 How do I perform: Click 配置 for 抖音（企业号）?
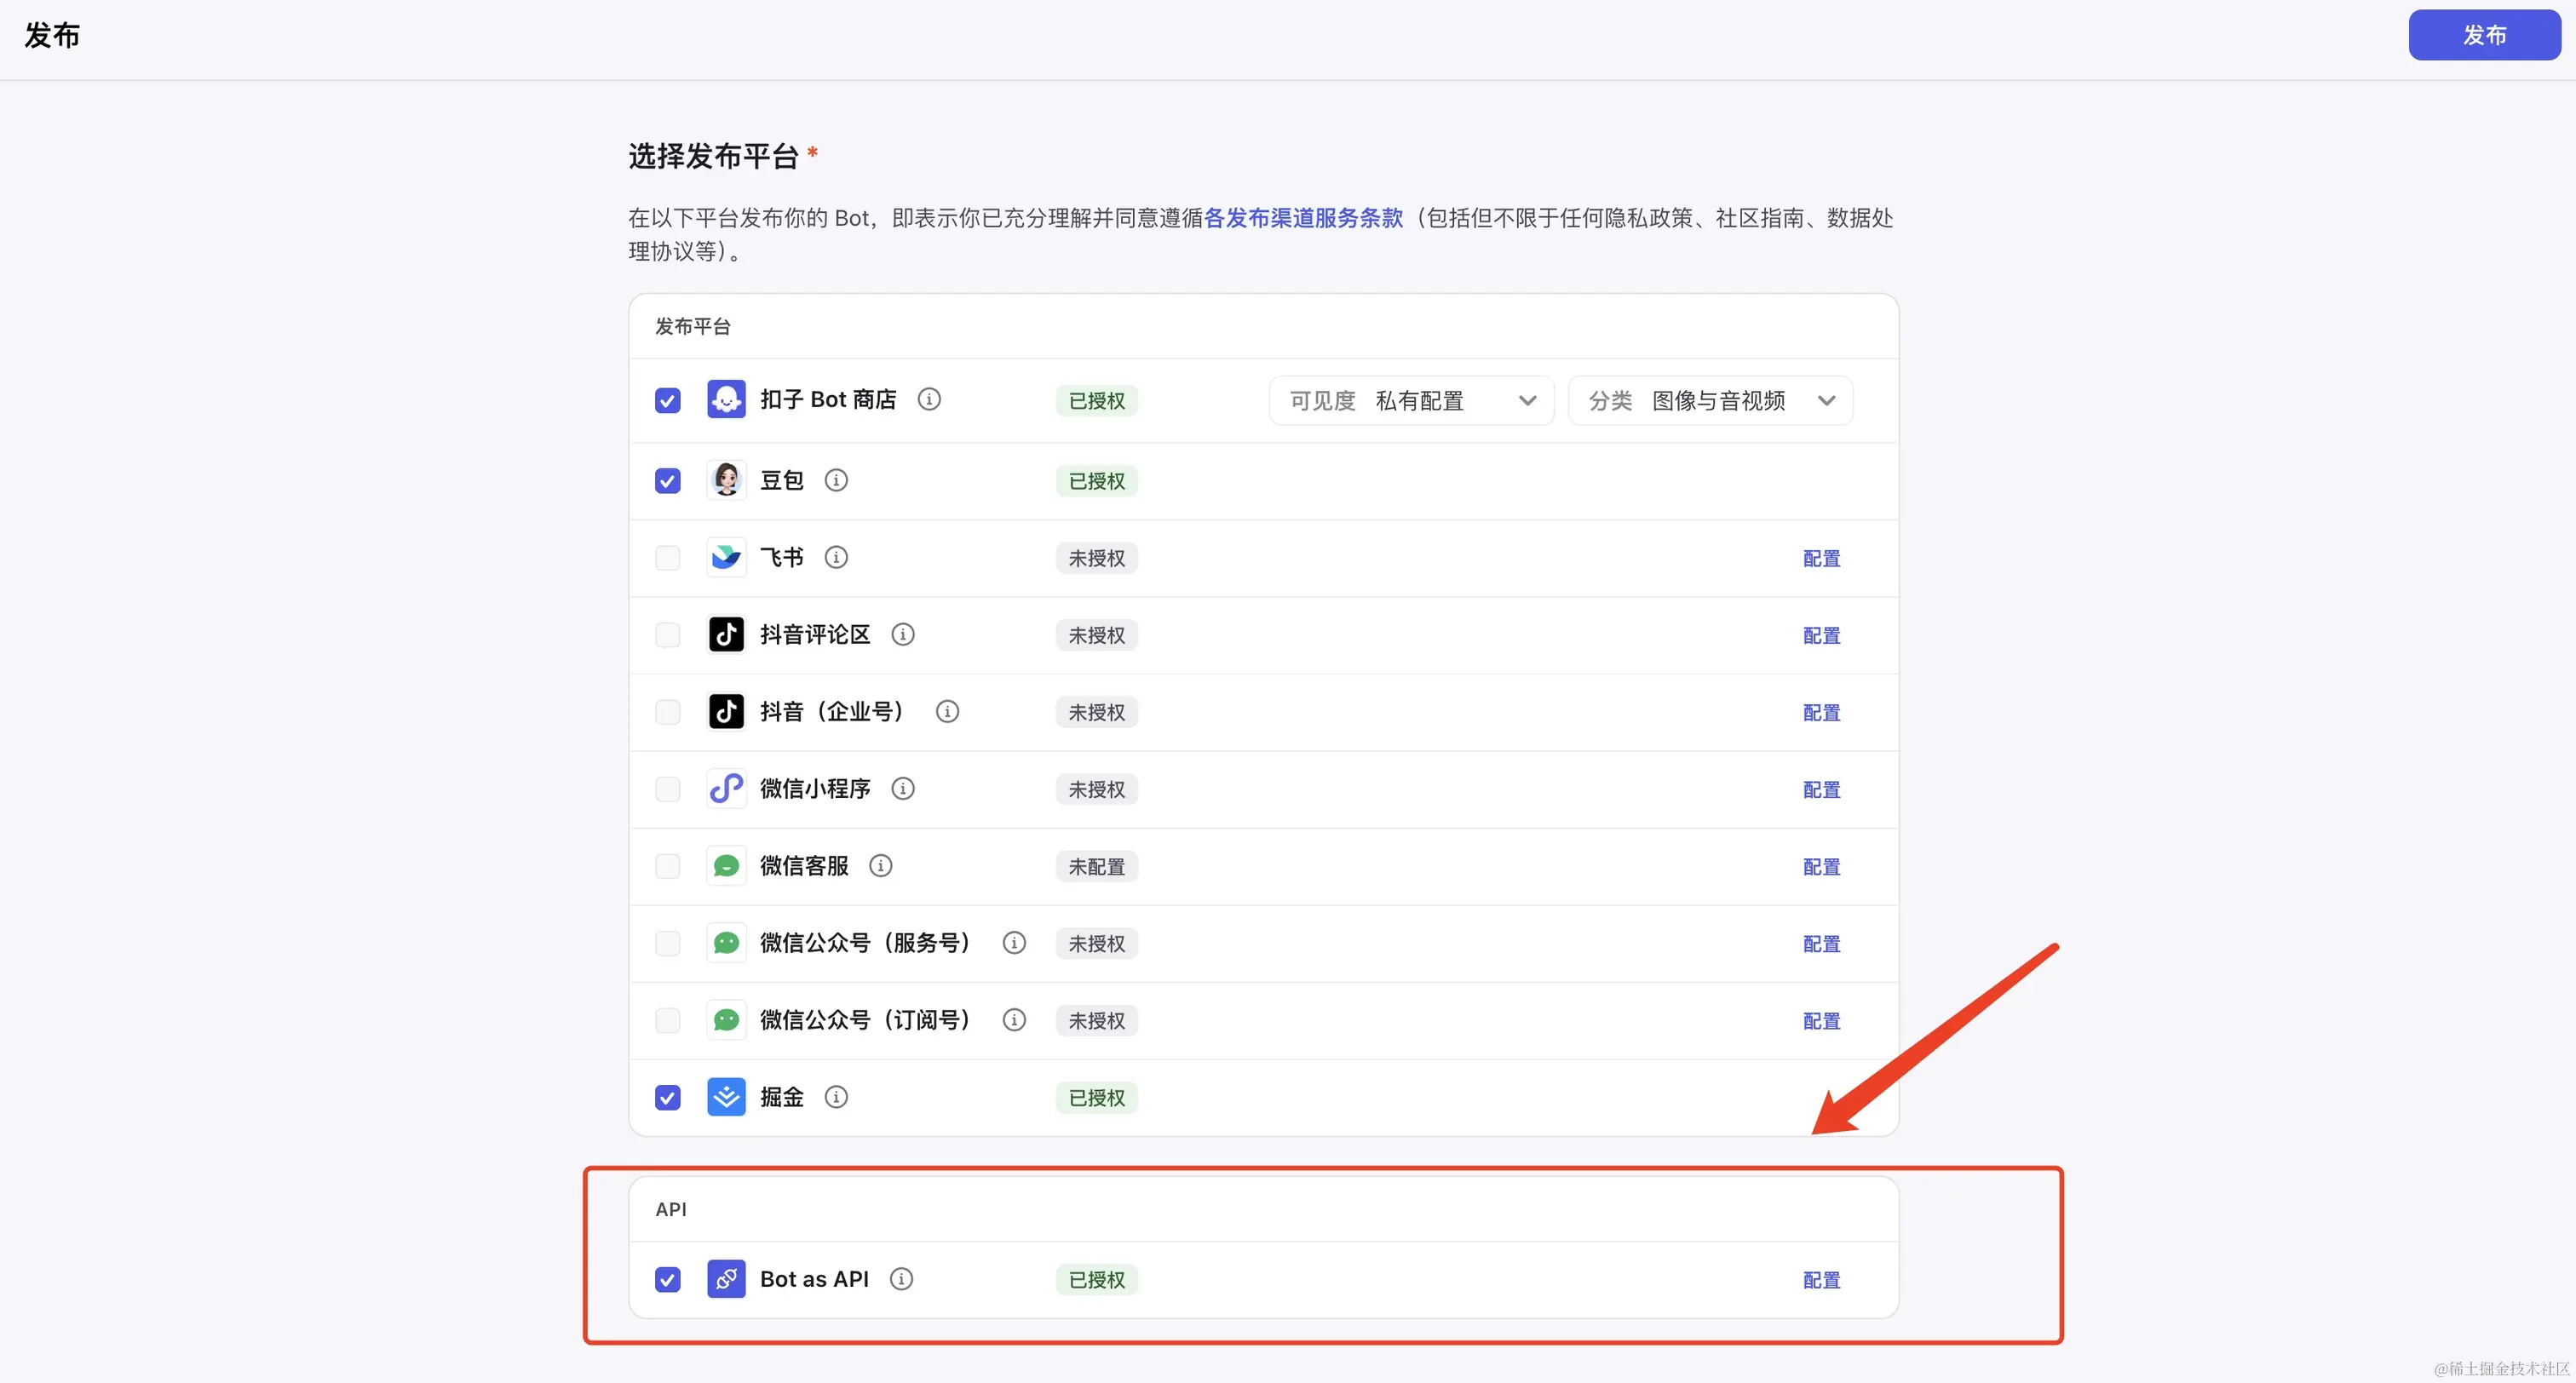pos(1821,712)
